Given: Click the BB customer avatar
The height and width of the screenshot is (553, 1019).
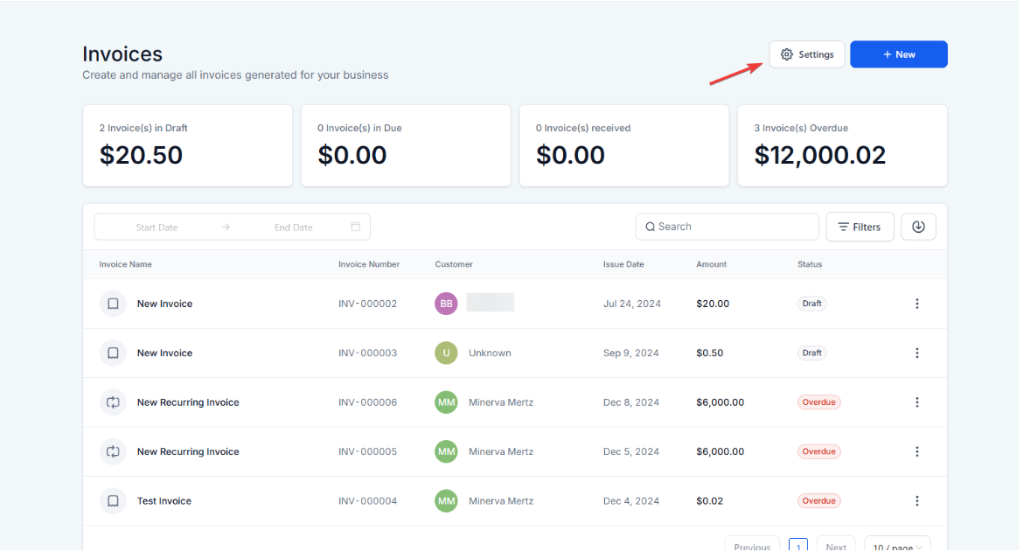Looking at the screenshot, I should (x=446, y=304).
